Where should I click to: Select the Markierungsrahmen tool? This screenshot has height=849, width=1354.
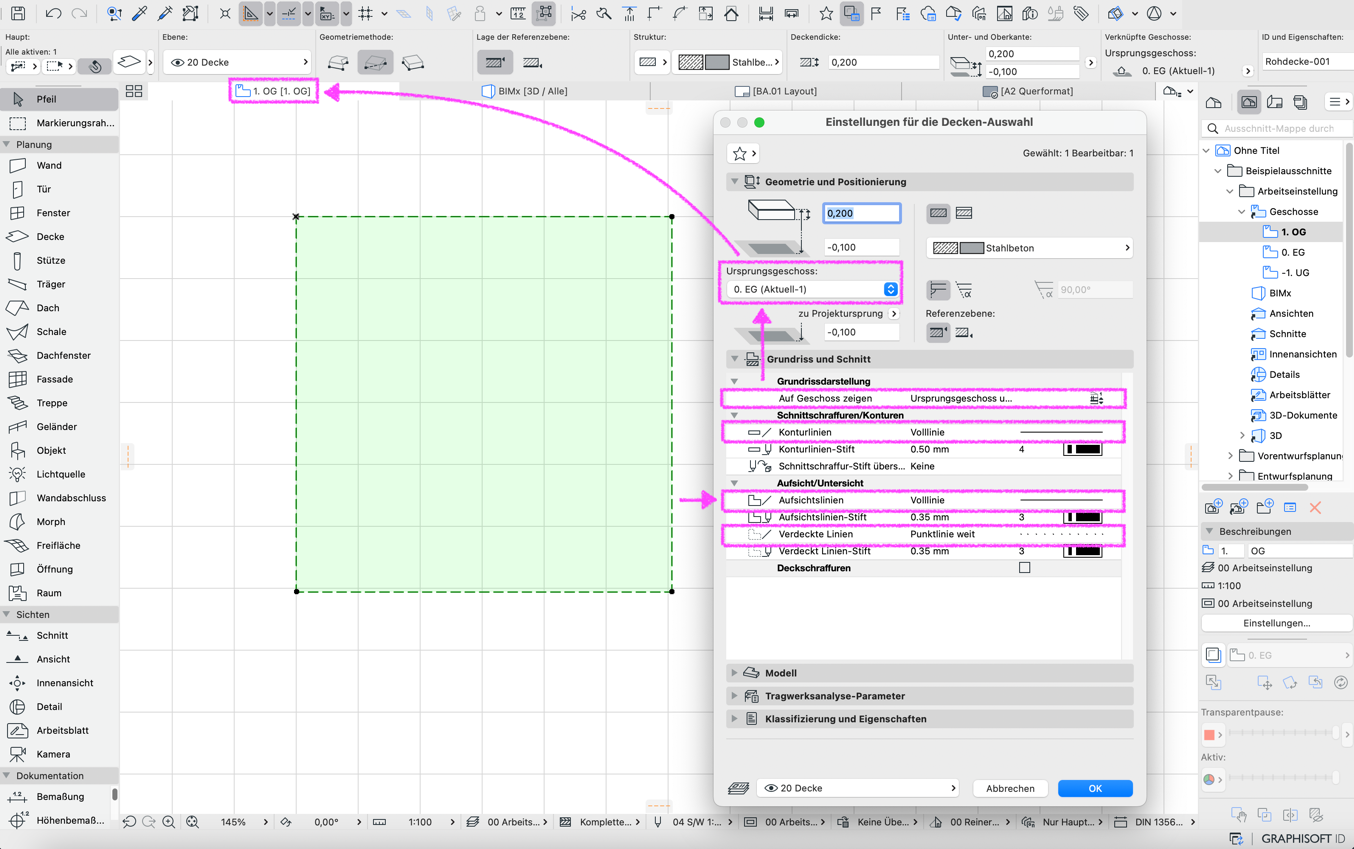(58, 123)
